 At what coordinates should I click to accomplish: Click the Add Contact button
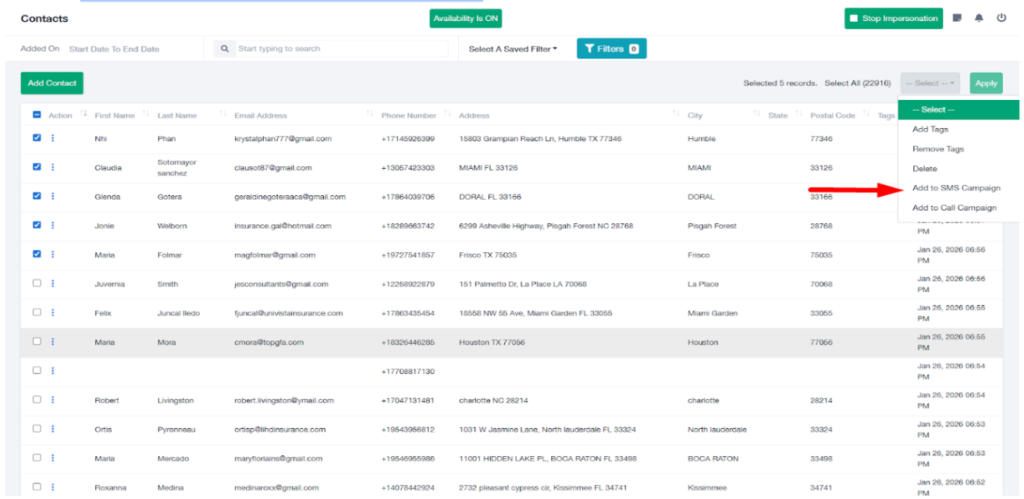click(51, 83)
